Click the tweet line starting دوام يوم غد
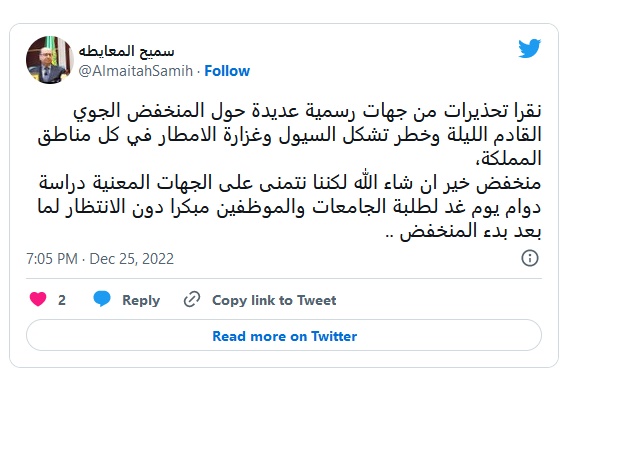 (x=290, y=207)
